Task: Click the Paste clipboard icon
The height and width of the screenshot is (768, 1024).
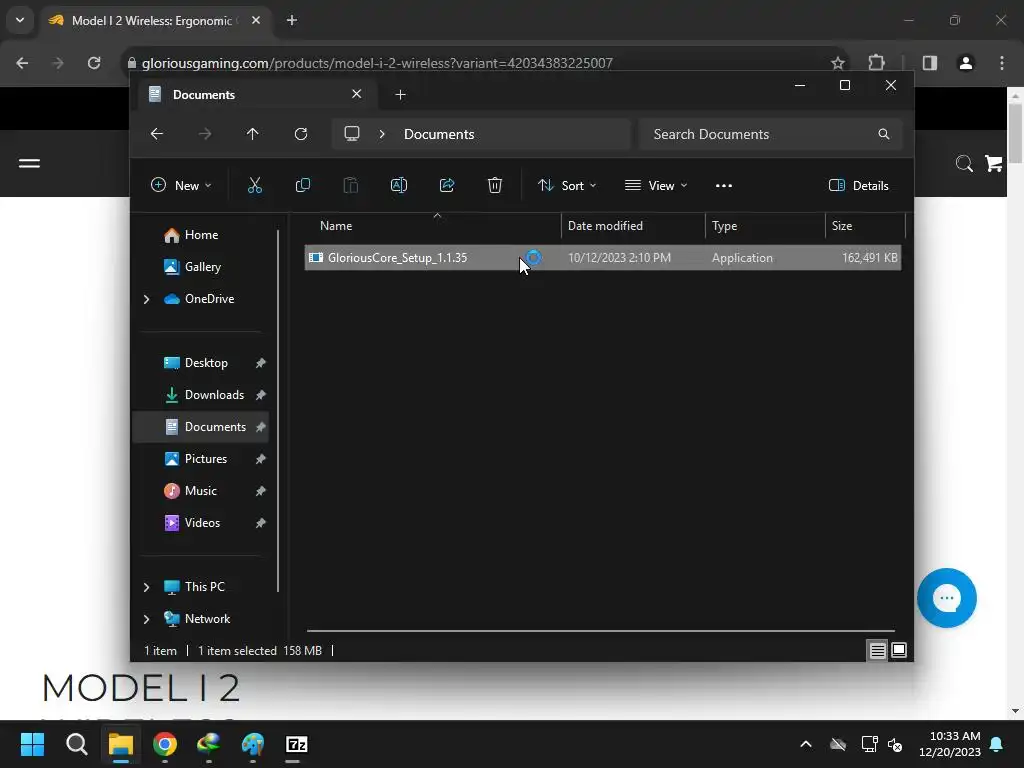Action: pyautogui.click(x=351, y=185)
